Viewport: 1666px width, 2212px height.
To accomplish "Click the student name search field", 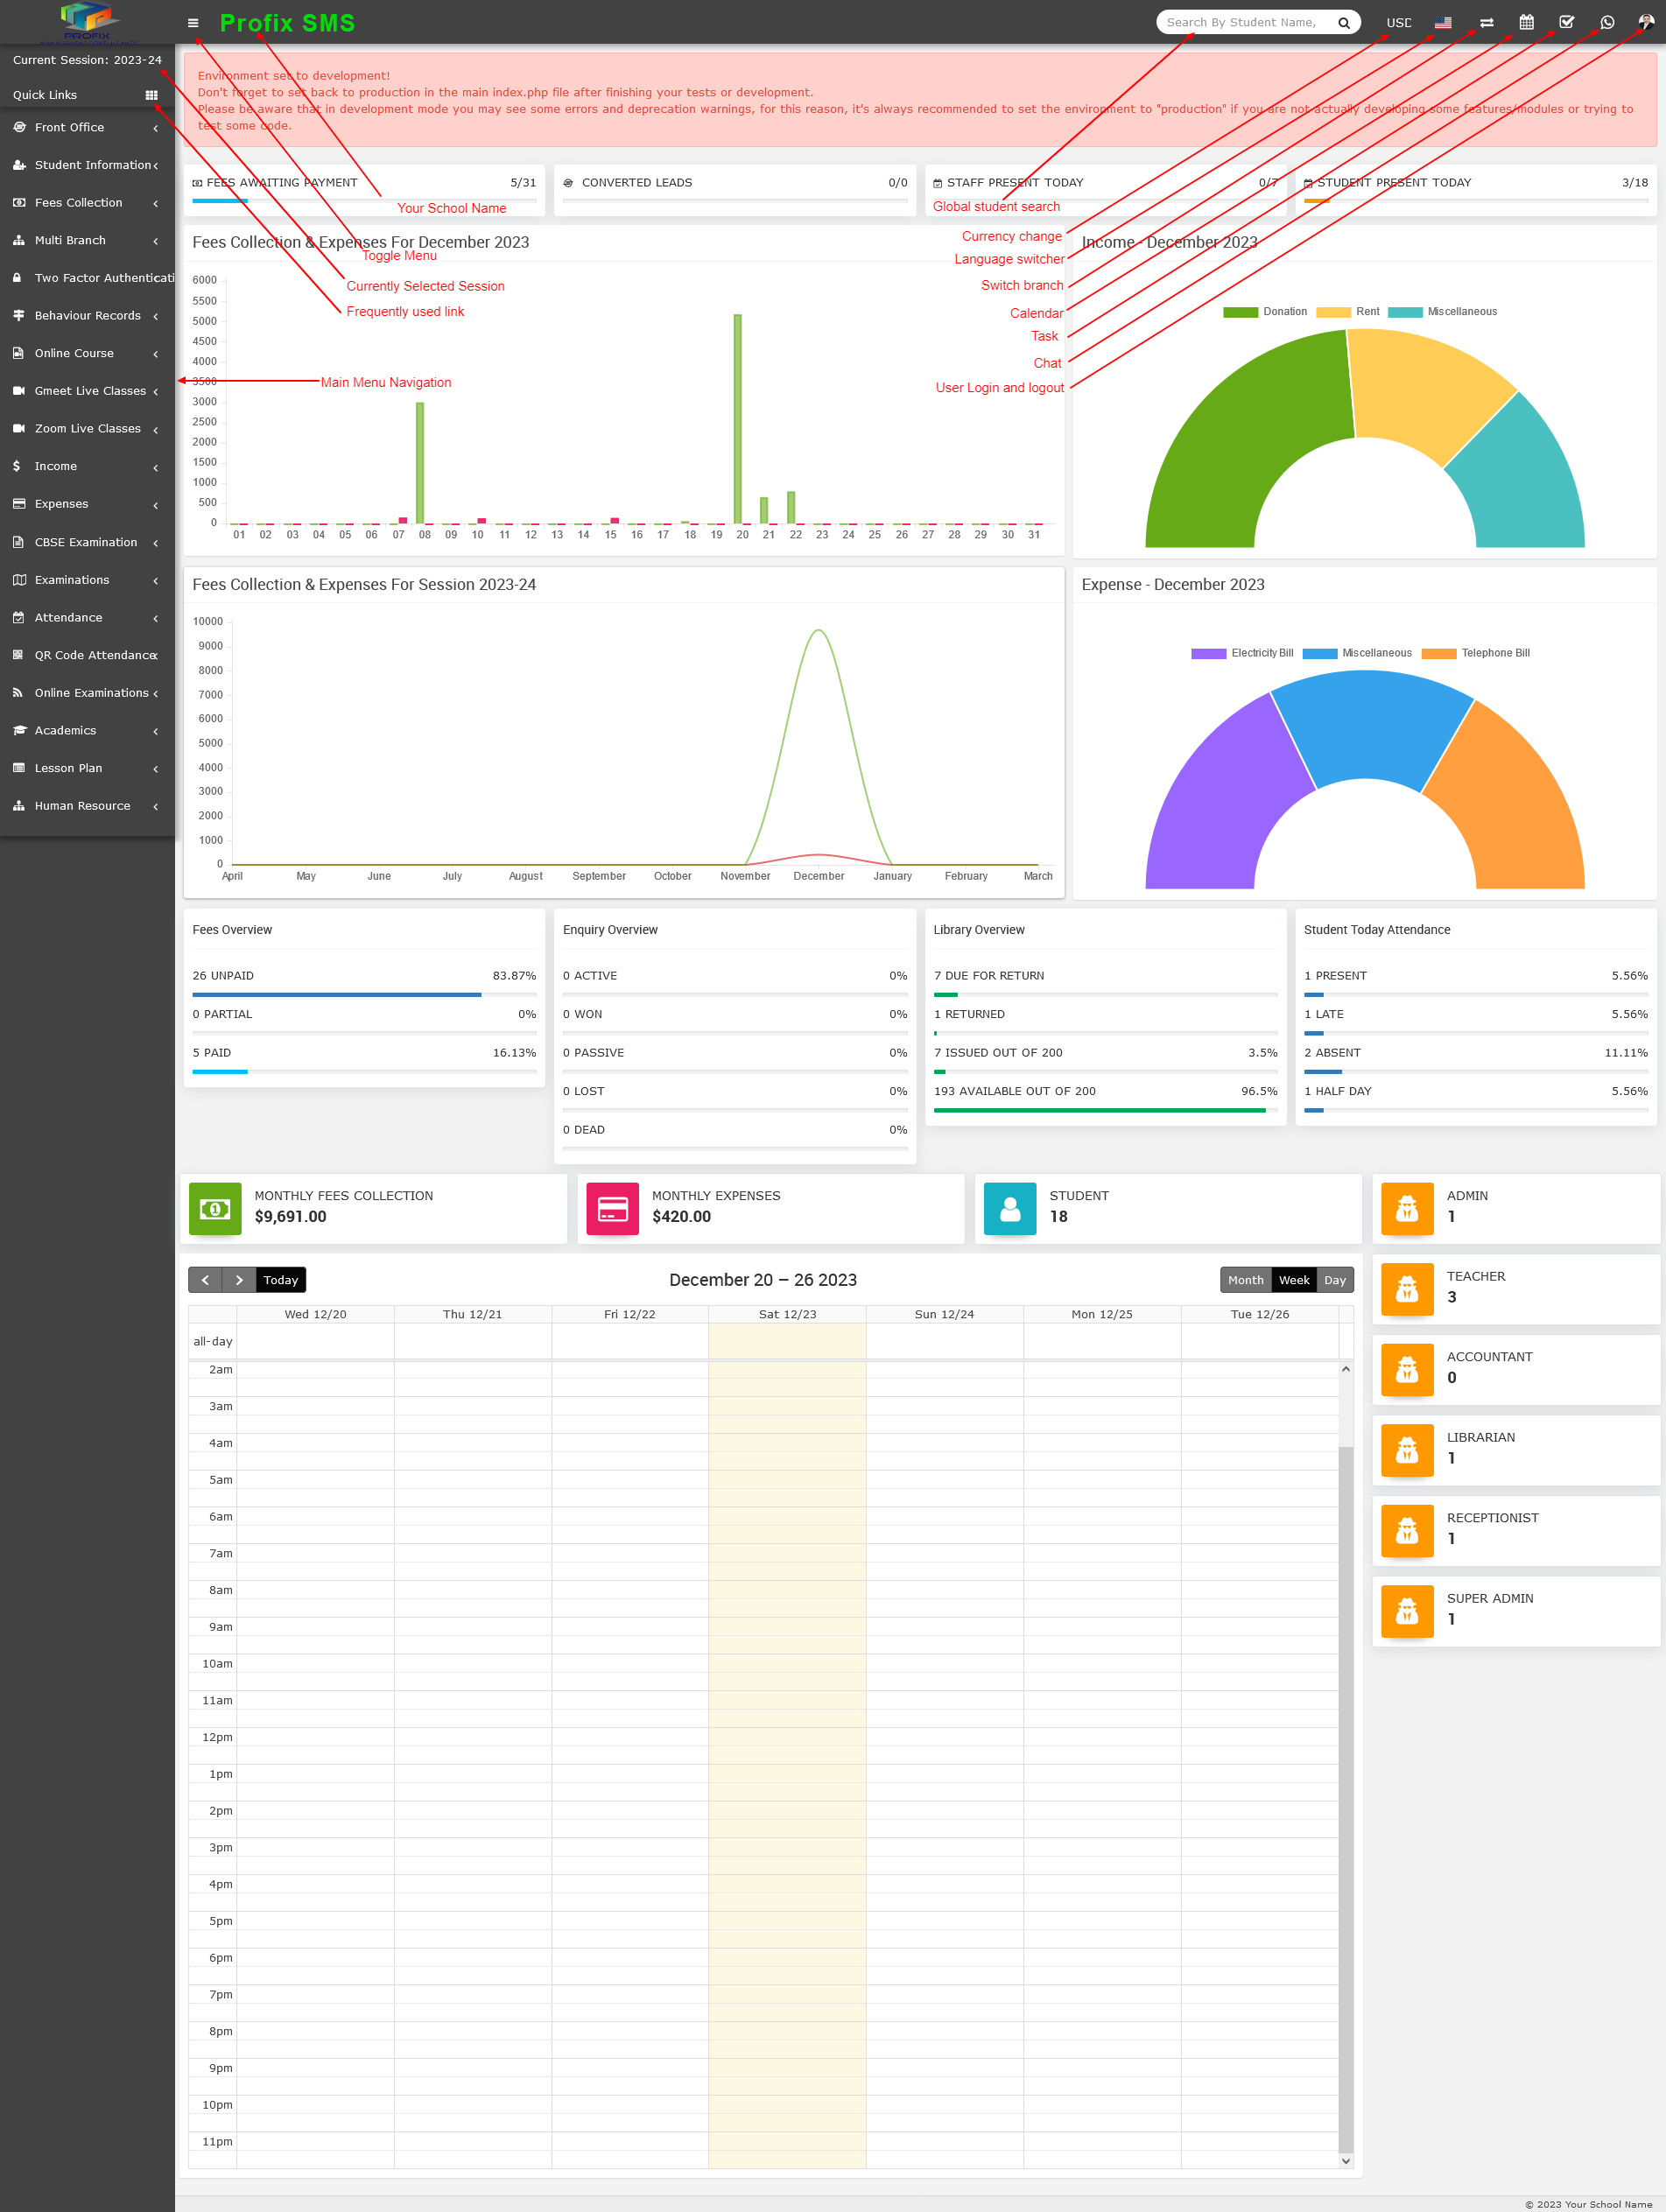I will pyautogui.click(x=1243, y=22).
